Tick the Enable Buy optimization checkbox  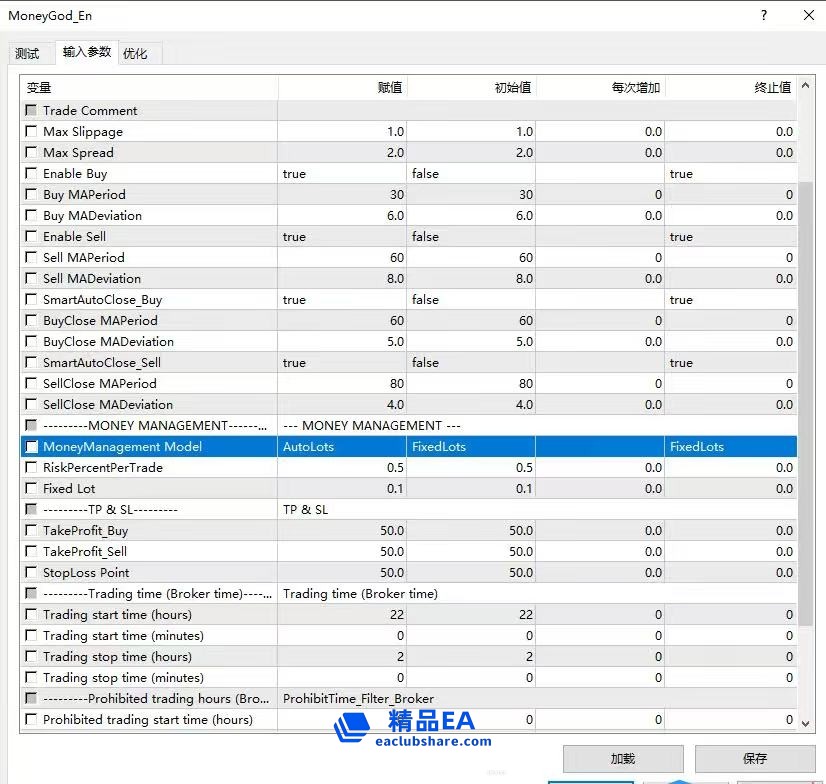31,174
